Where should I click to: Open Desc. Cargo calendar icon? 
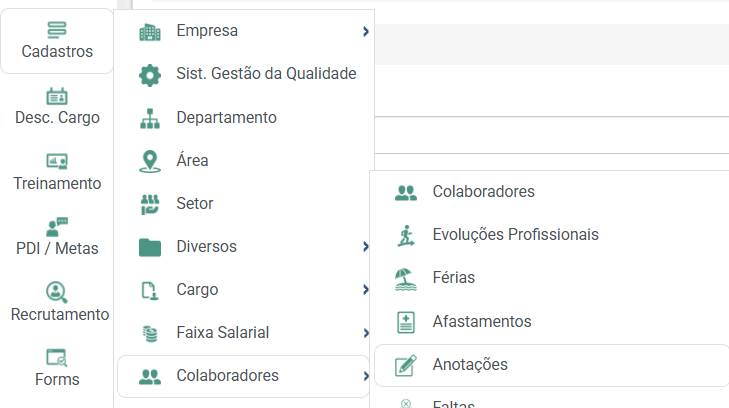point(57,97)
